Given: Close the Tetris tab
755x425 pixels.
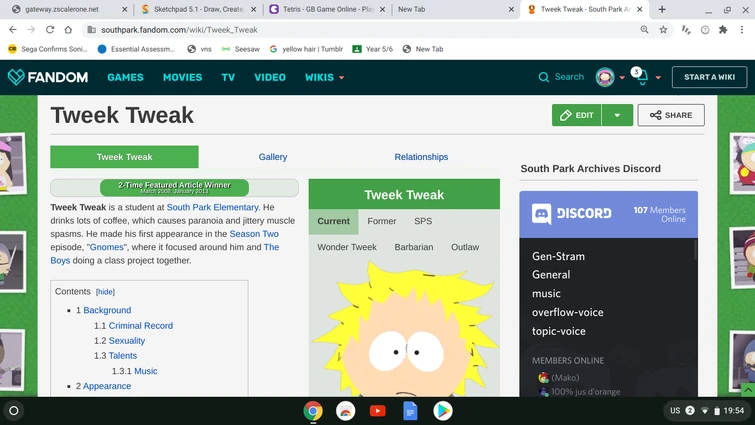Looking at the screenshot, I should point(382,9).
